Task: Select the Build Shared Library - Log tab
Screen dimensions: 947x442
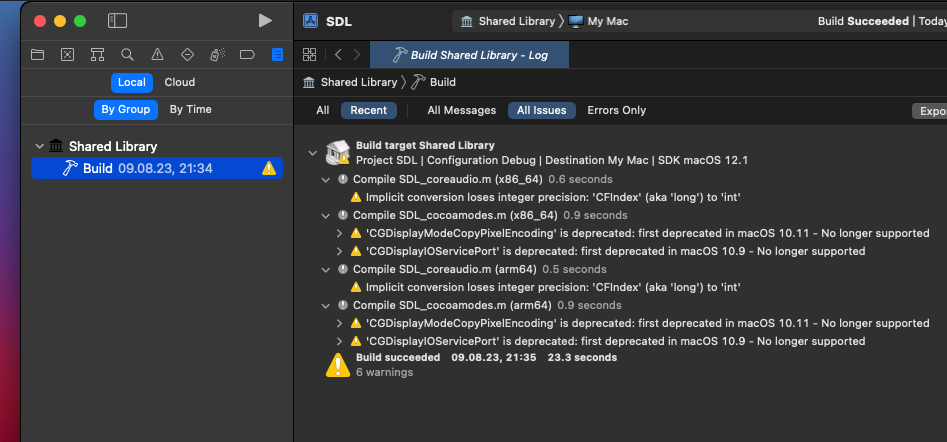Action: [469, 55]
